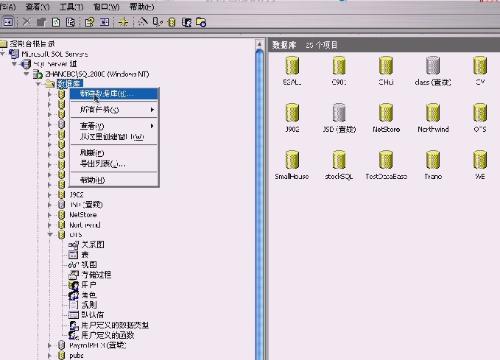Screen dimensions: 500x360
Task: Select 角色 (roles) under the OTS database
Action: click(89, 295)
